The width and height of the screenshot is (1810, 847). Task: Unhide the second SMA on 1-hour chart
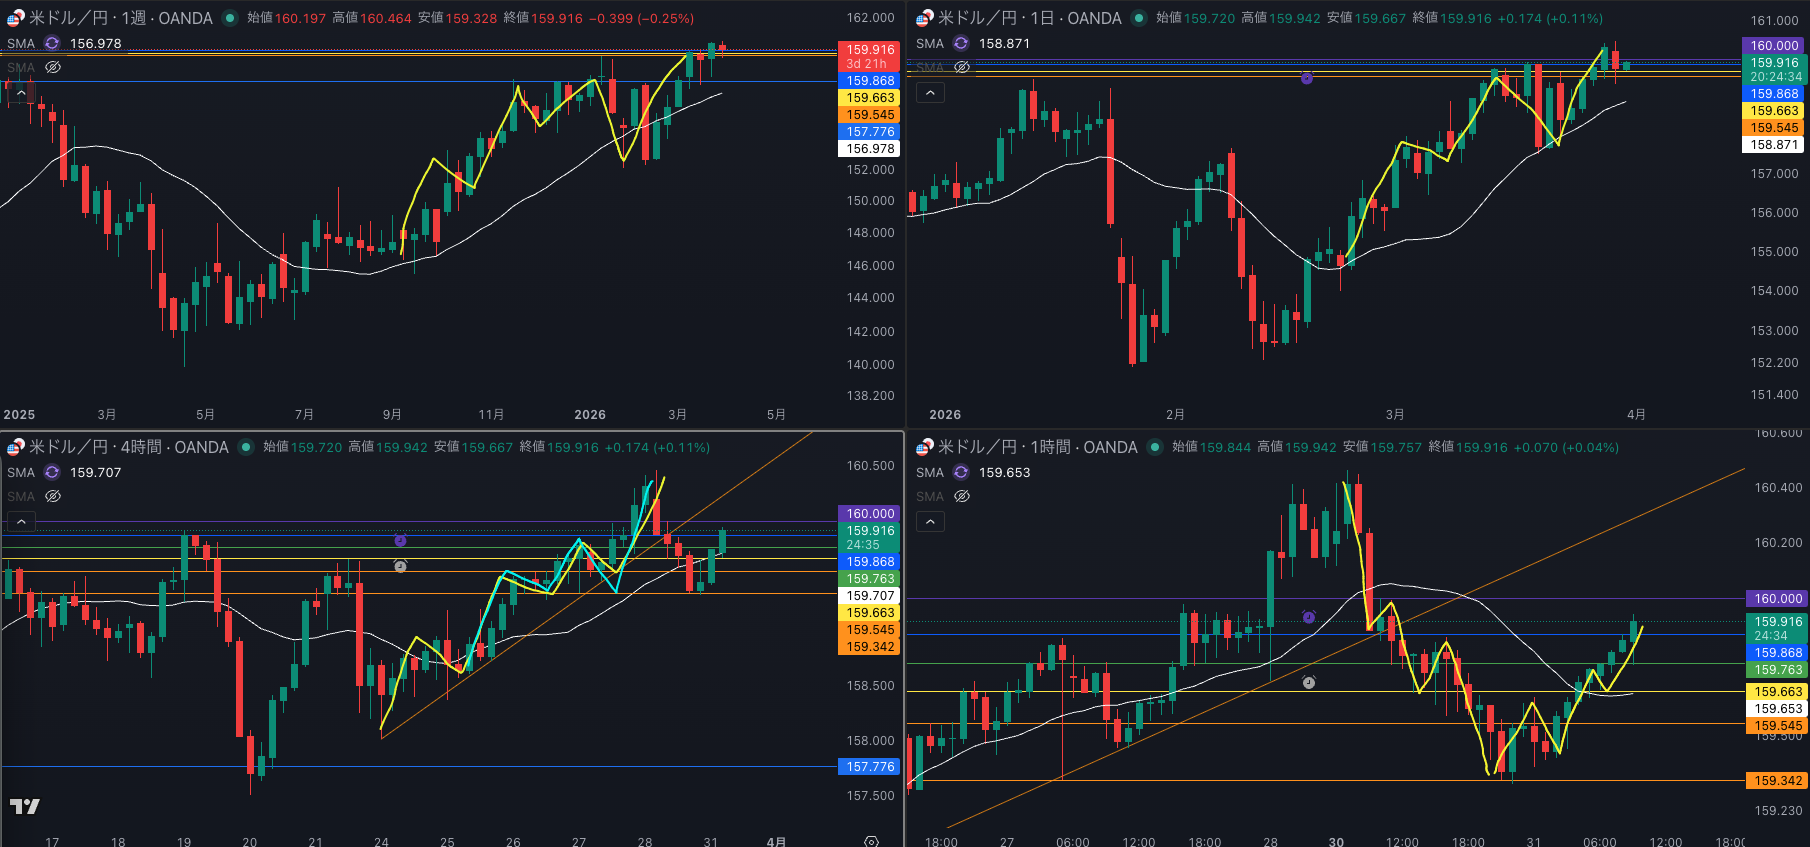coord(962,496)
